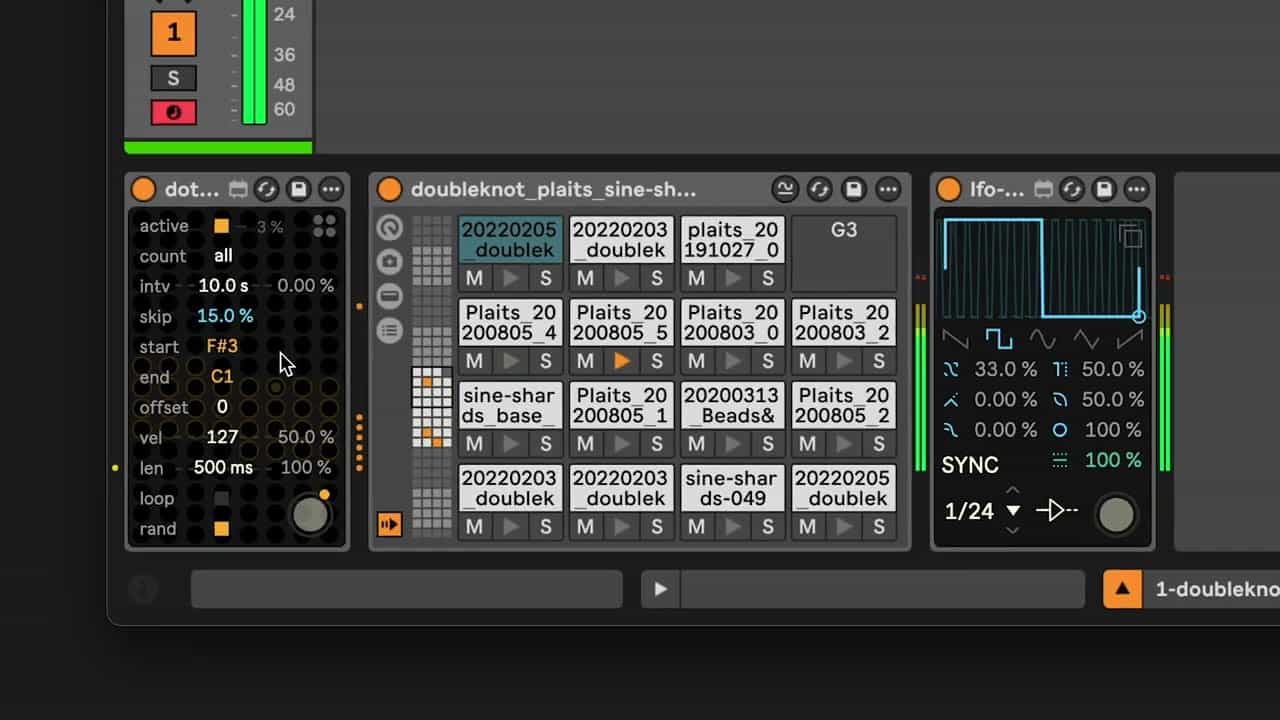Open the 'count' all dropdown menu
1280x720 pixels.
tap(223, 256)
